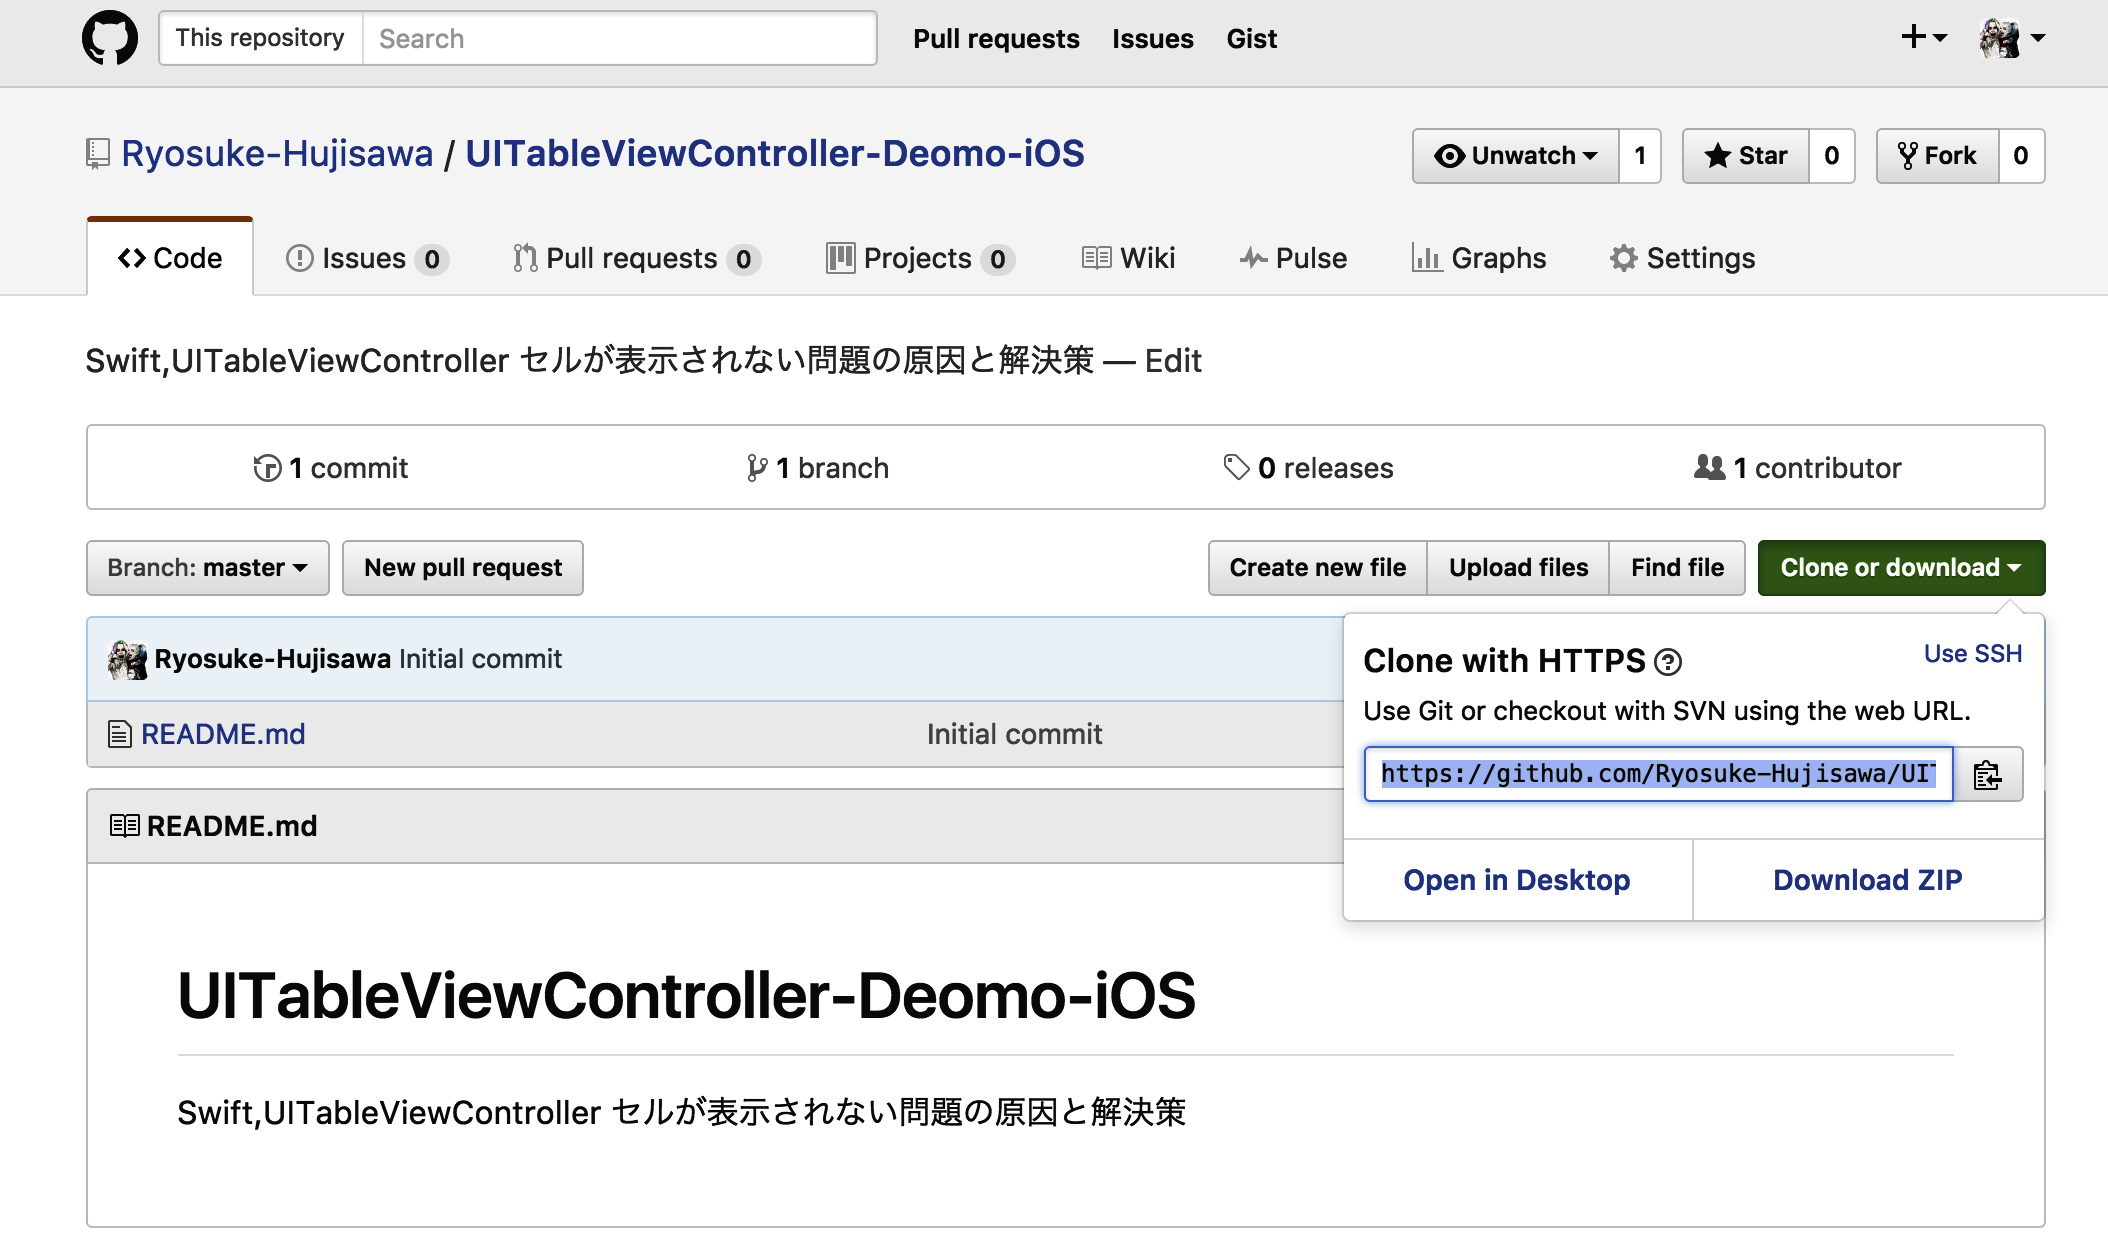Click Gist in top navigation

(x=1252, y=38)
